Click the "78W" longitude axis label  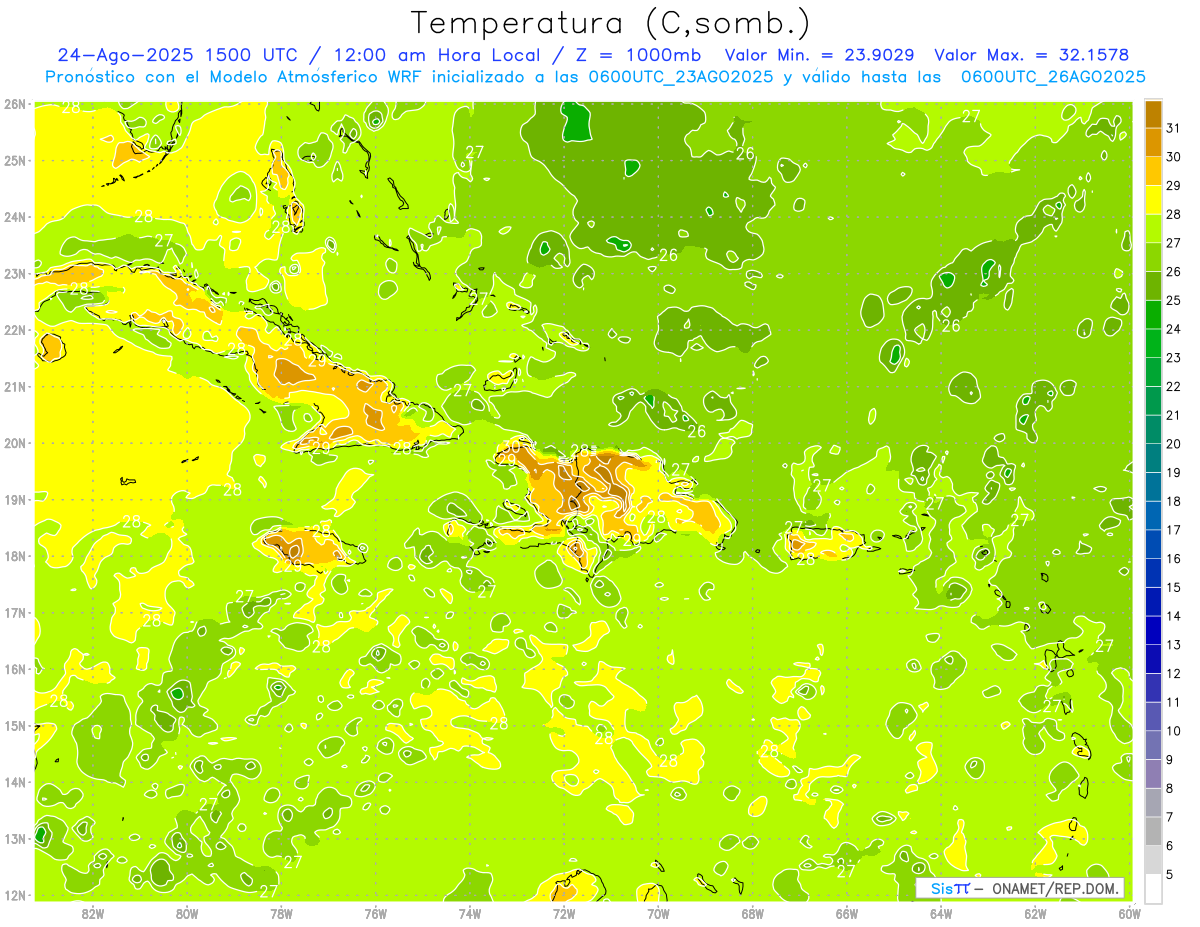click(x=281, y=913)
